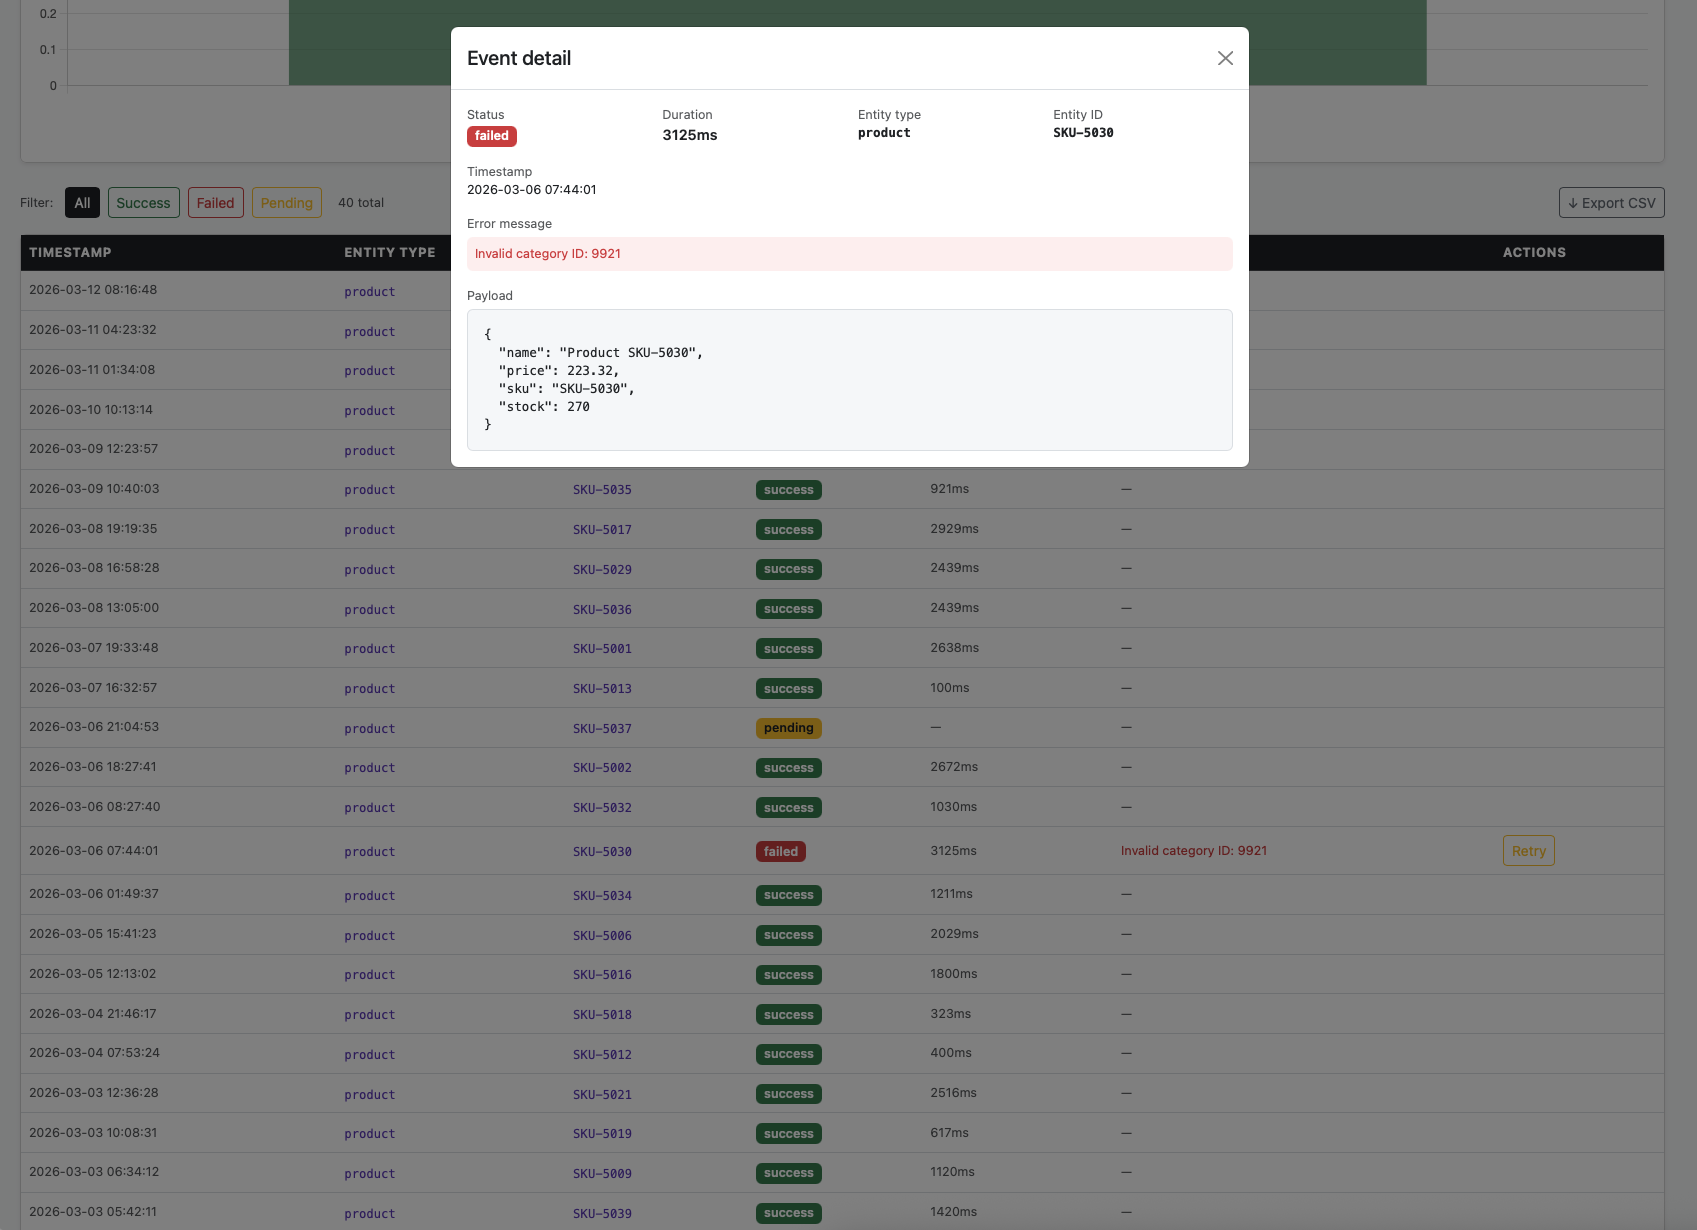Close the Event detail dialog
Screen dimensions: 1697x1230
tap(1224, 58)
